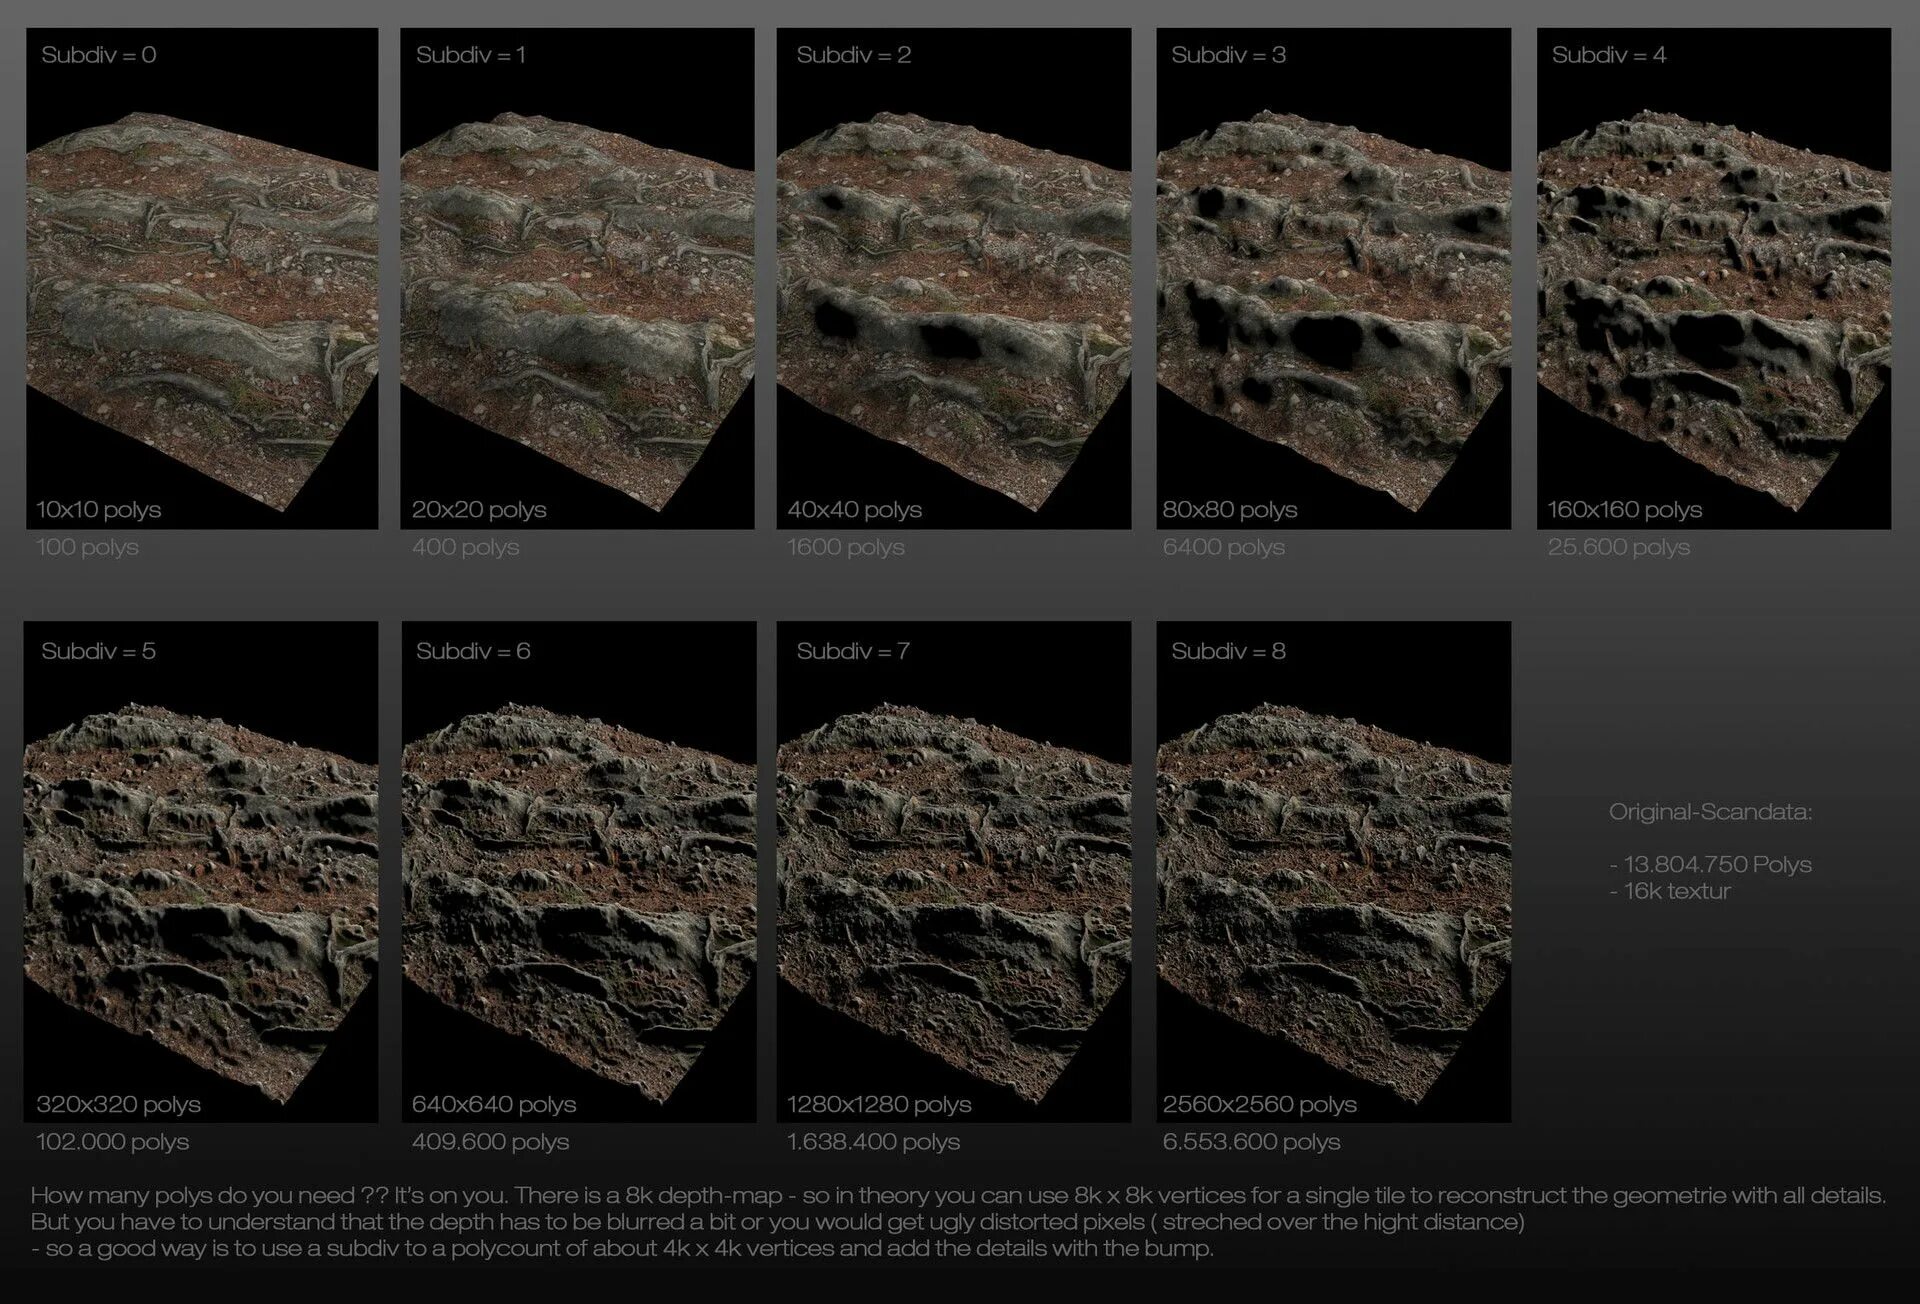Image resolution: width=1920 pixels, height=1304 pixels.
Task: Click the '25.600 polys' total count
Action: pos(1619,548)
